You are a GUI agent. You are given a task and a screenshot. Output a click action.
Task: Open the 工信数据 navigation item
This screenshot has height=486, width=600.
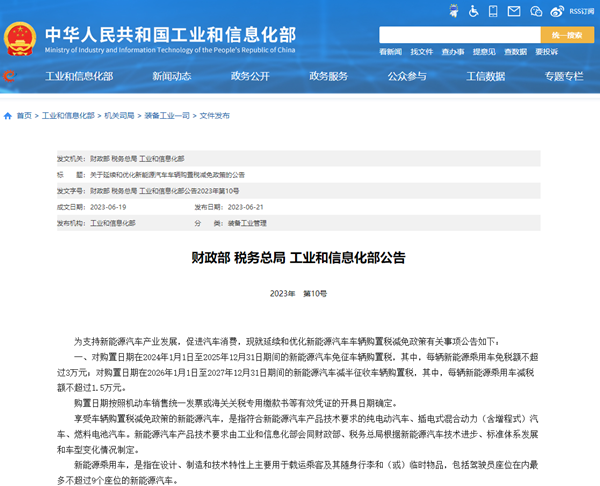485,76
